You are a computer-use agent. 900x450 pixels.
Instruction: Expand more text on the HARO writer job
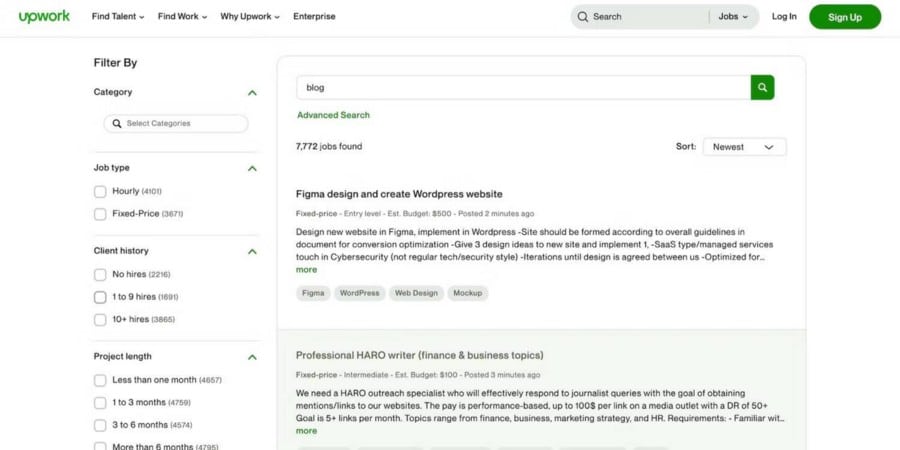[307, 431]
